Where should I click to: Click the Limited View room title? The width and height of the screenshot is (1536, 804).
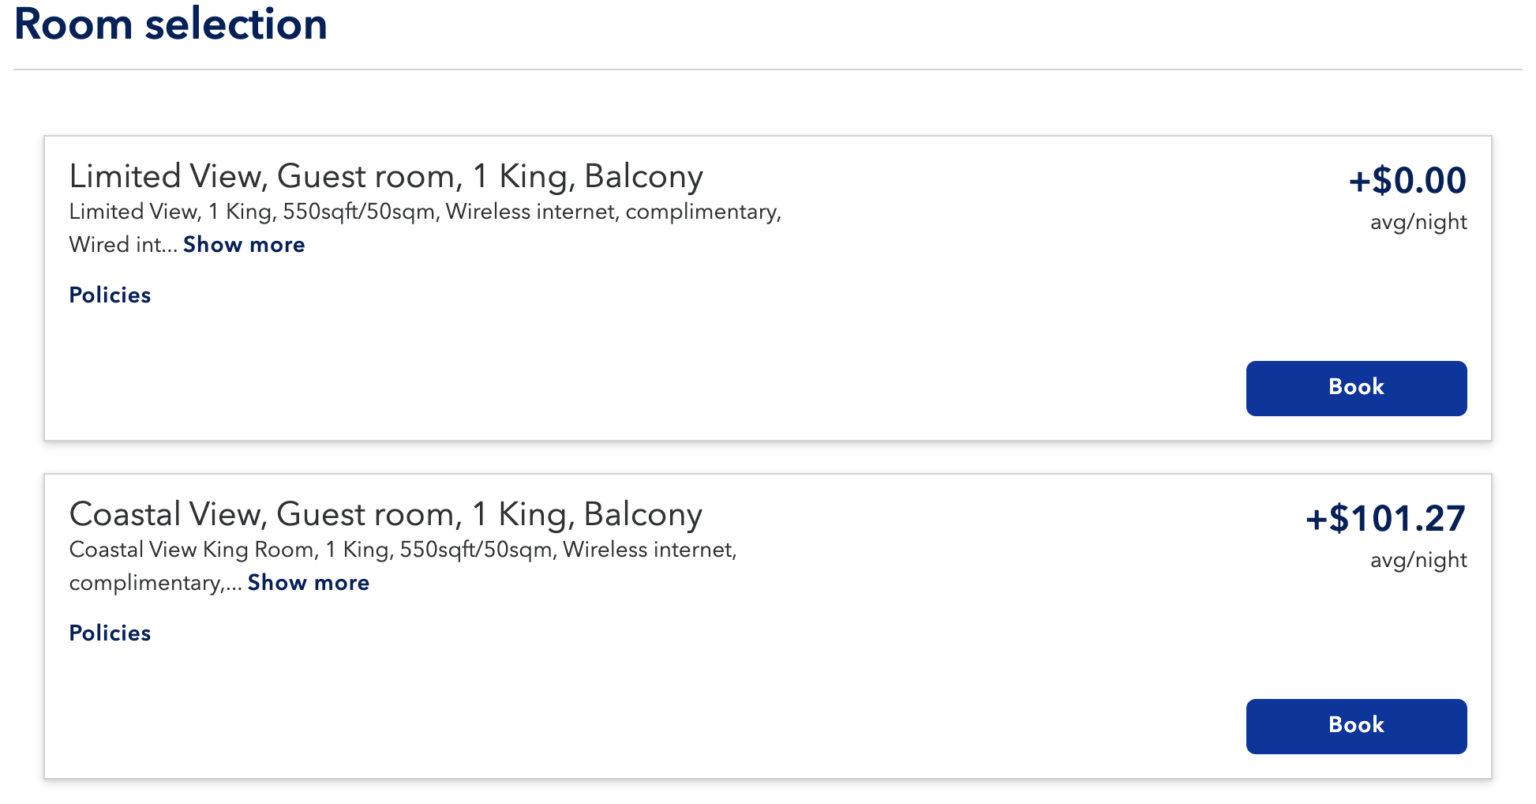(386, 177)
